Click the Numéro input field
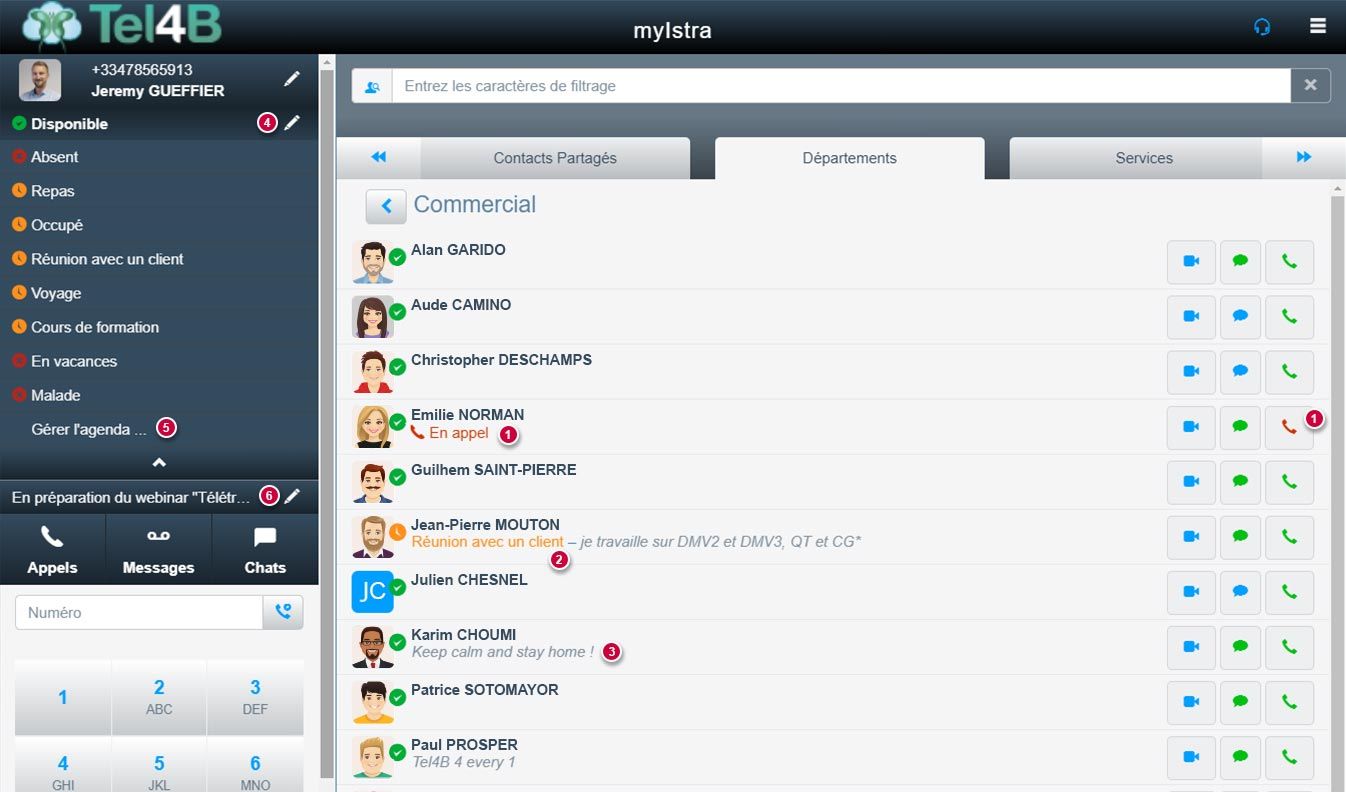The width and height of the screenshot is (1346, 792). coord(139,612)
